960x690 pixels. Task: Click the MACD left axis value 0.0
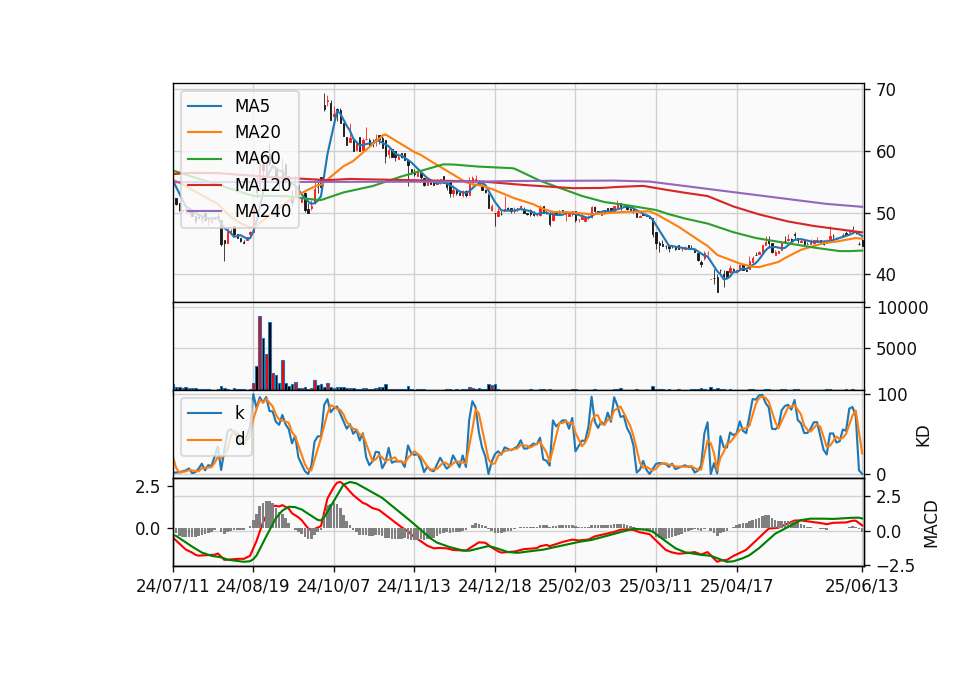coord(148,529)
